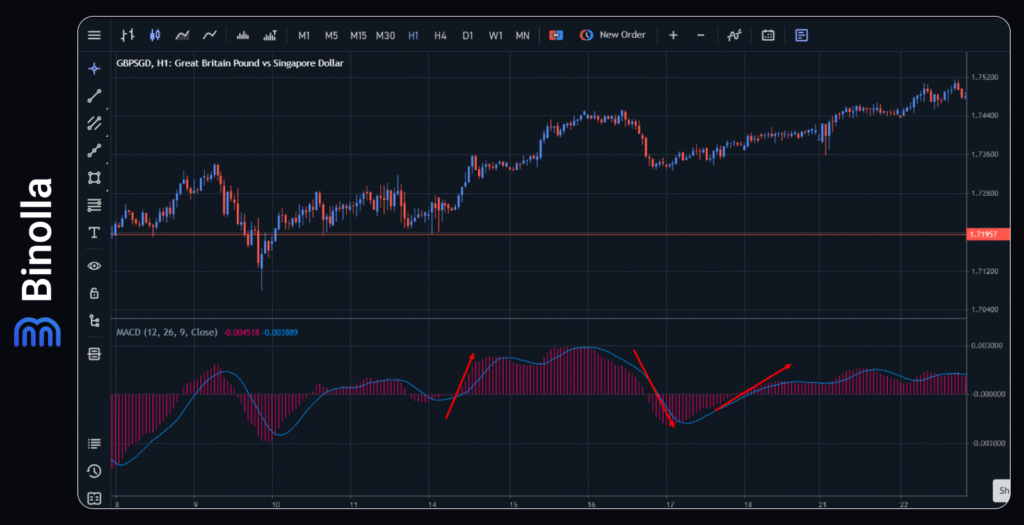Switch to candlestick chart style
This screenshot has height=525, width=1024.
pyautogui.click(x=154, y=35)
